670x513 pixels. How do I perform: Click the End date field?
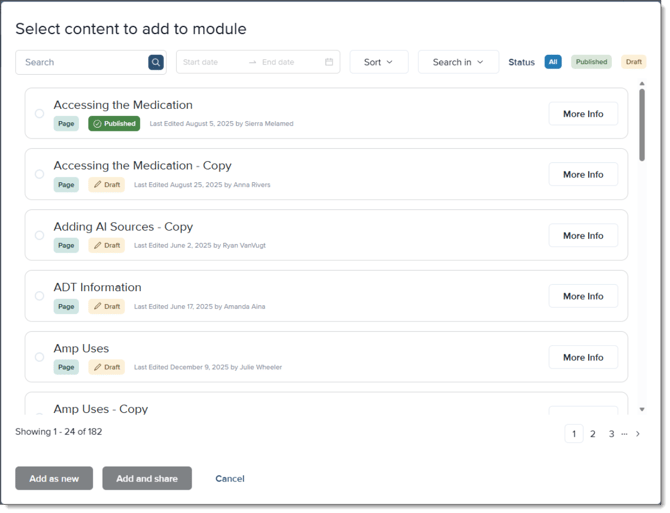point(289,62)
